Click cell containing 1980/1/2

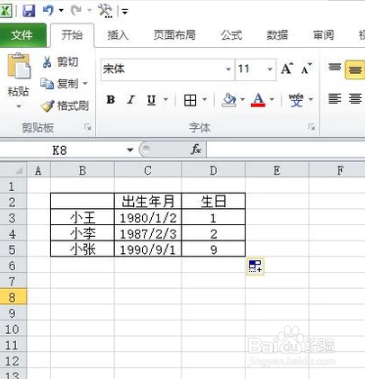(148, 218)
